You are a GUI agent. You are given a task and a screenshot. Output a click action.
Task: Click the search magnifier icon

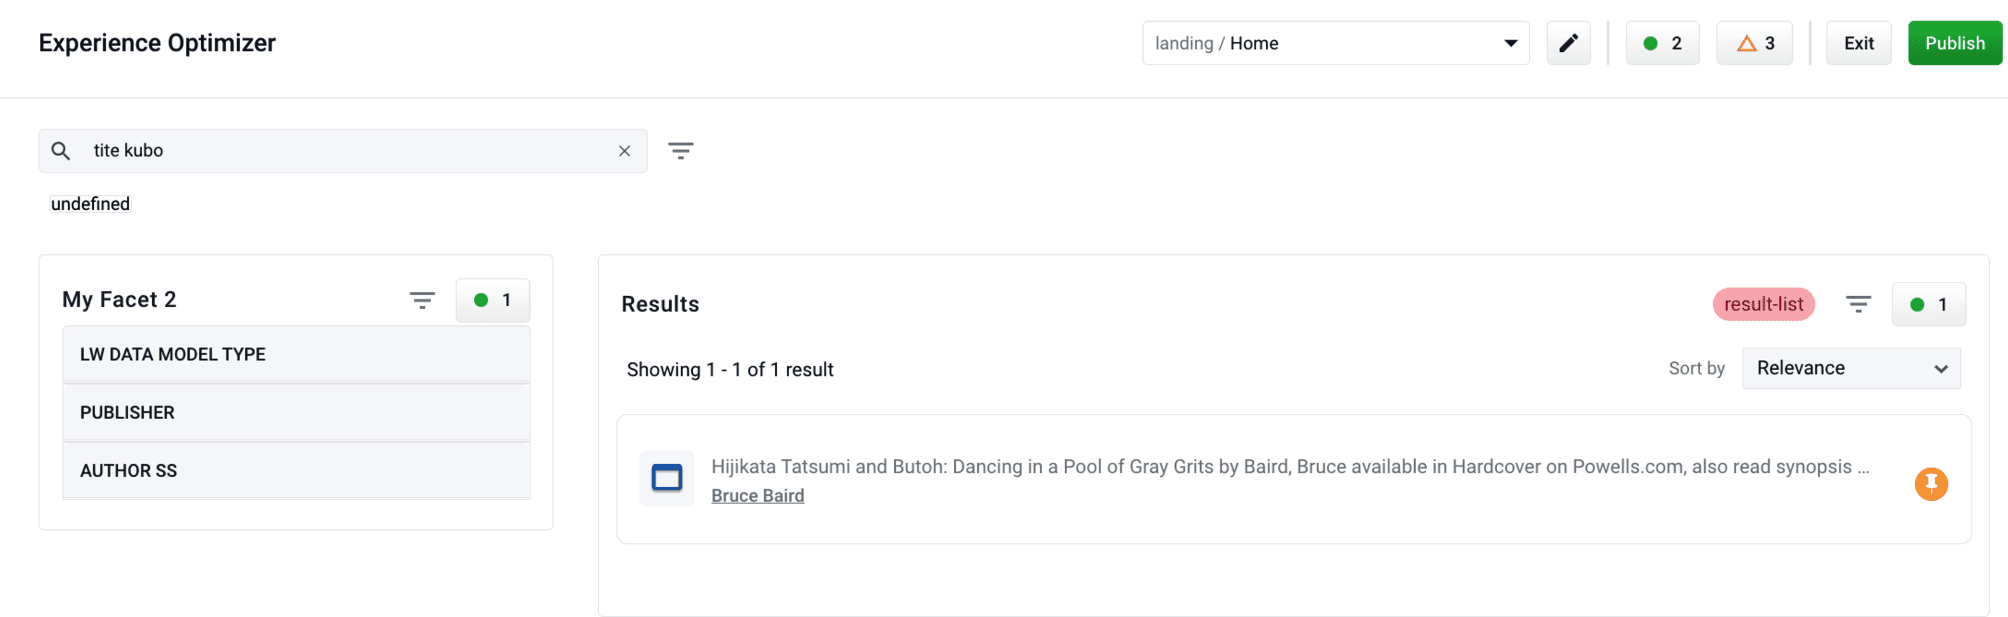(61, 151)
